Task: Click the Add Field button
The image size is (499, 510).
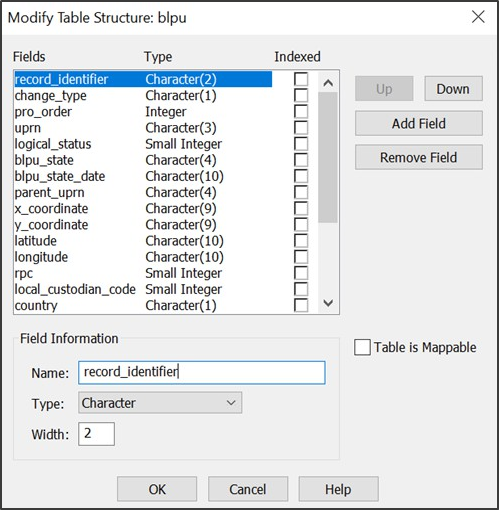Action: click(x=419, y=123)
